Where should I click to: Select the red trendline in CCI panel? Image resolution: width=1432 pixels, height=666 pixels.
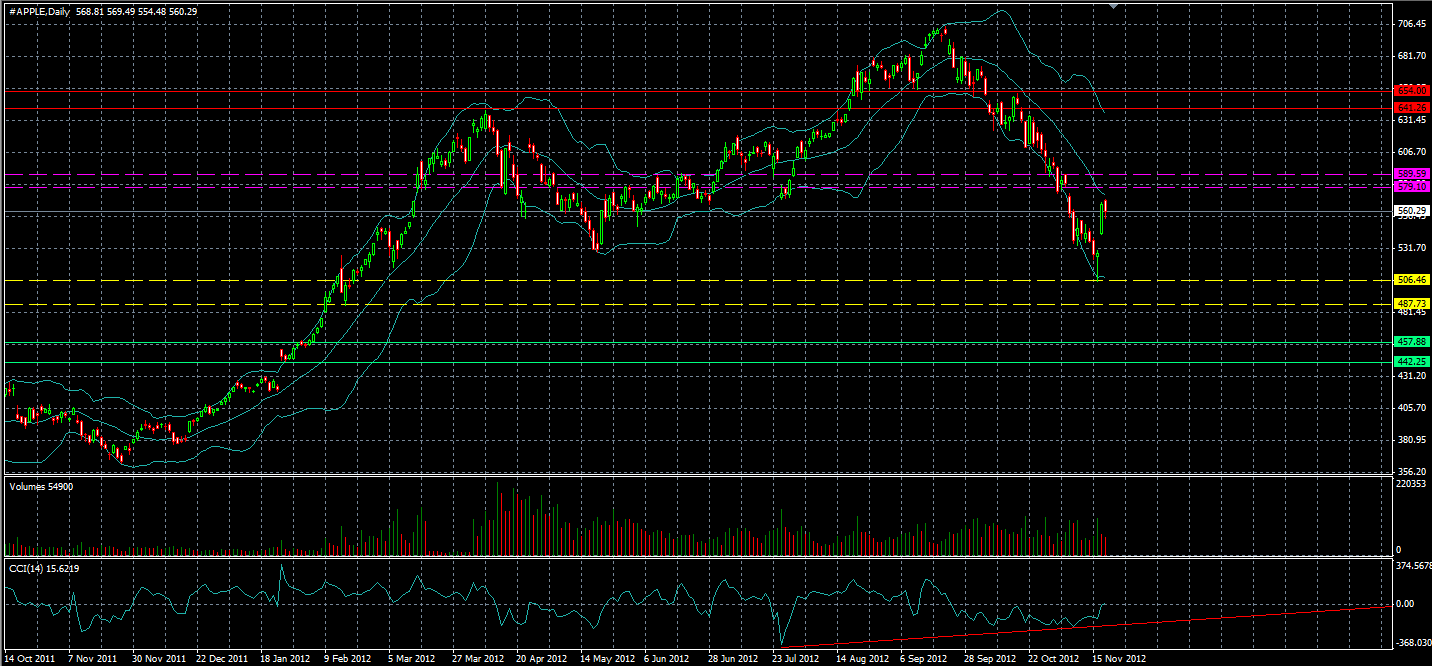(1086, 626)
